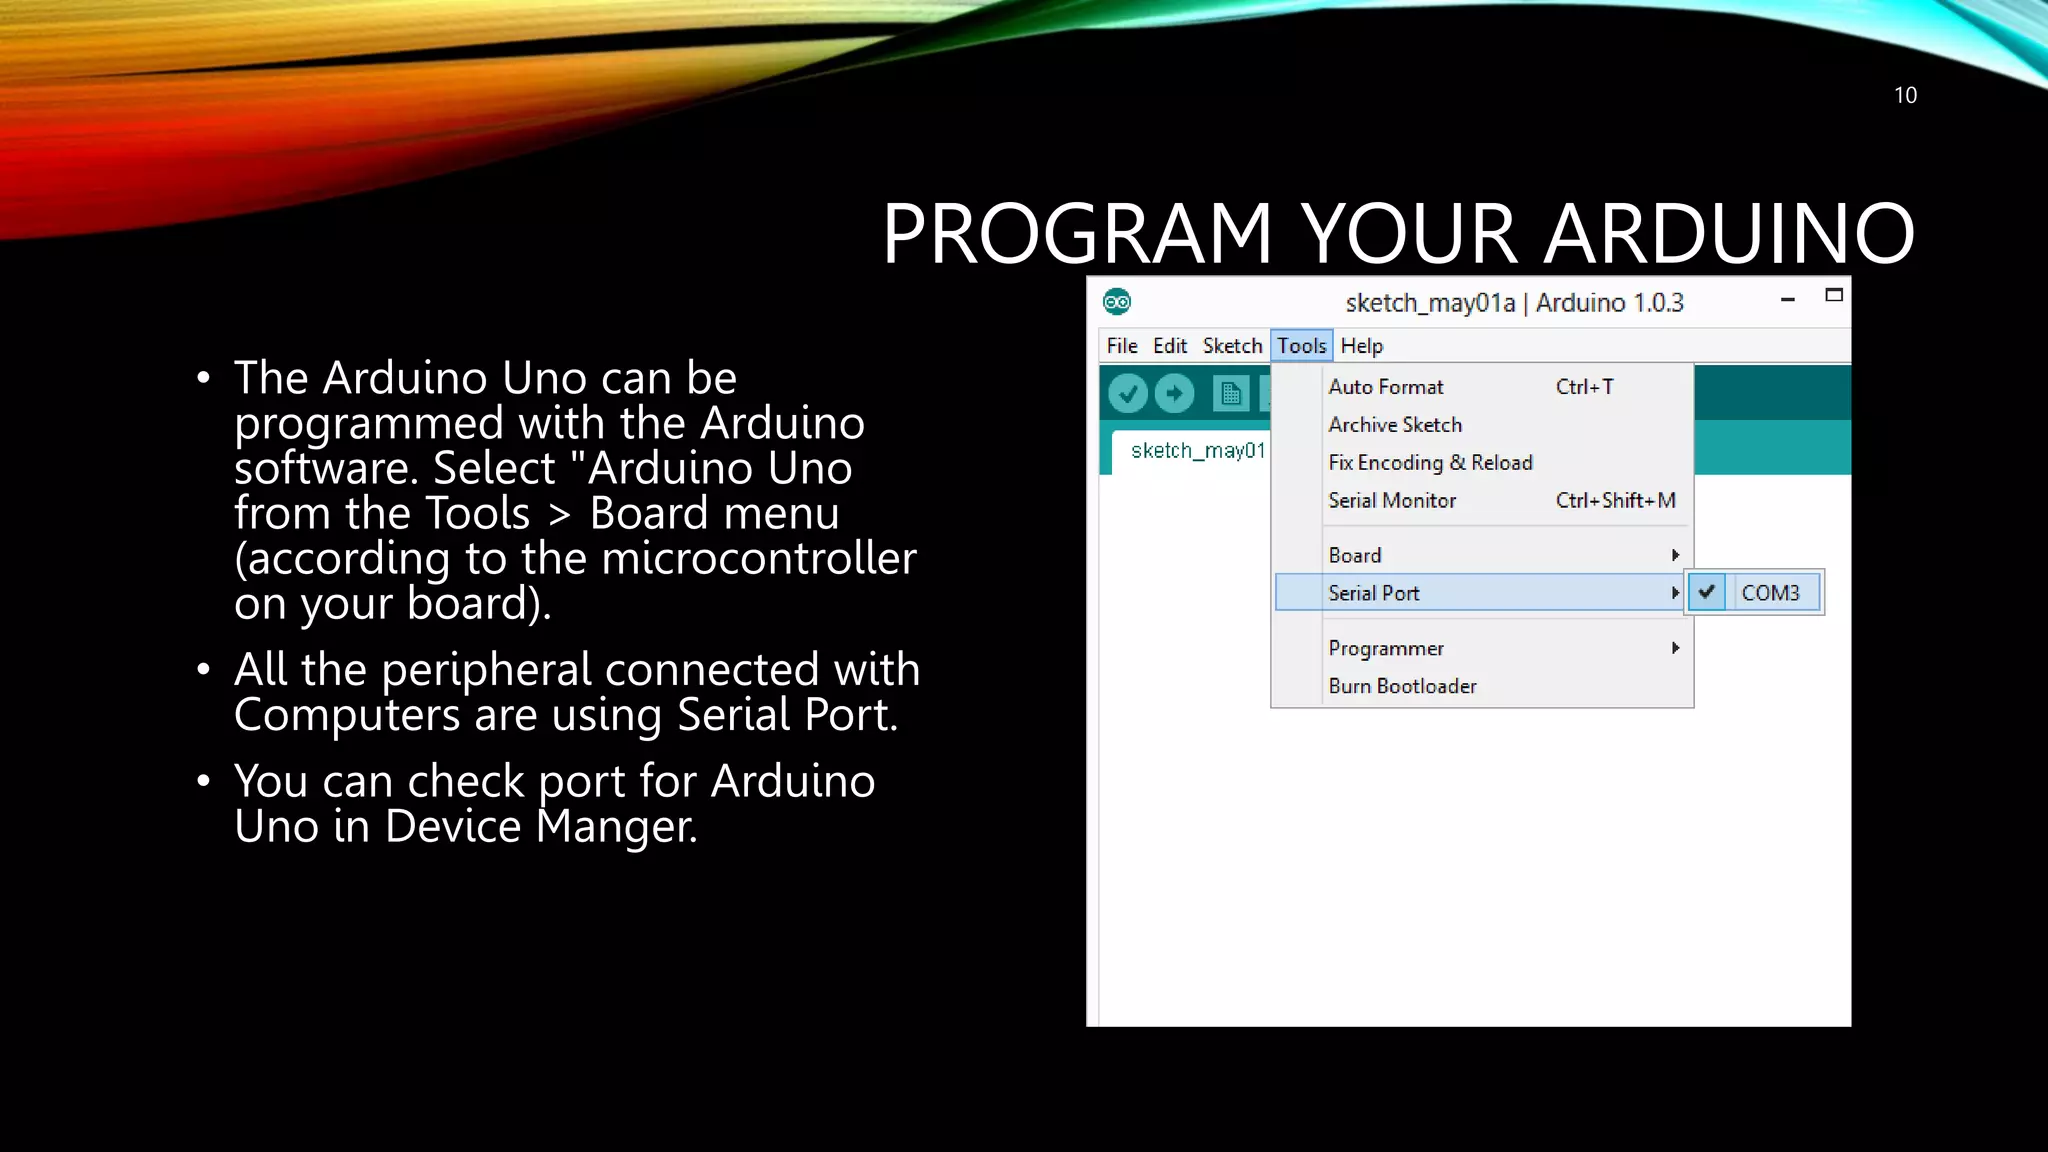Close the open Tools menu

1302,346
